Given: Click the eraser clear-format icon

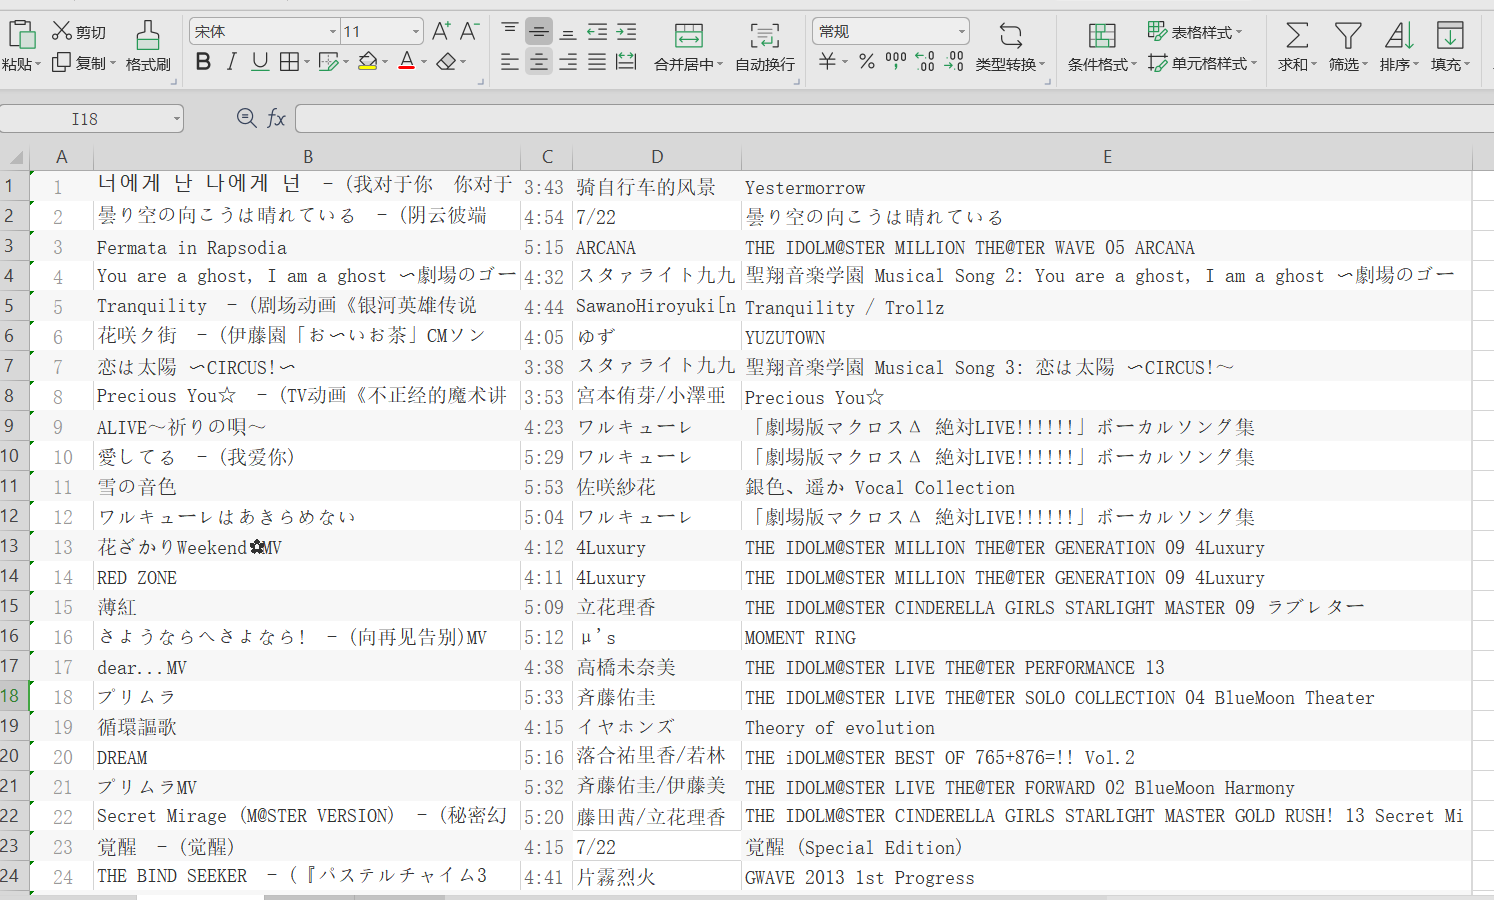Looking at the screenshot, I should tap(446, 62).
